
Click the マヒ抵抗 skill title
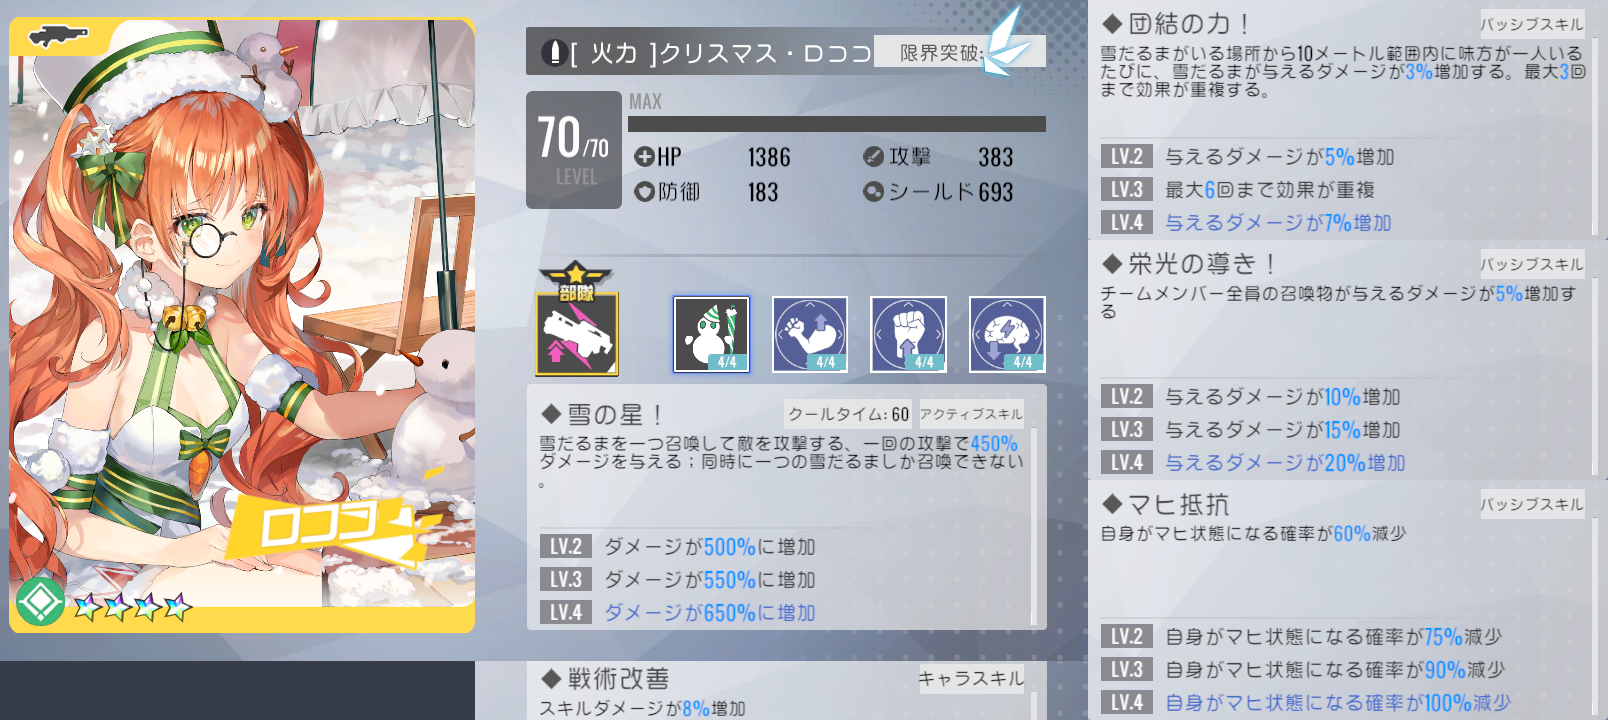click(1166, 504)
